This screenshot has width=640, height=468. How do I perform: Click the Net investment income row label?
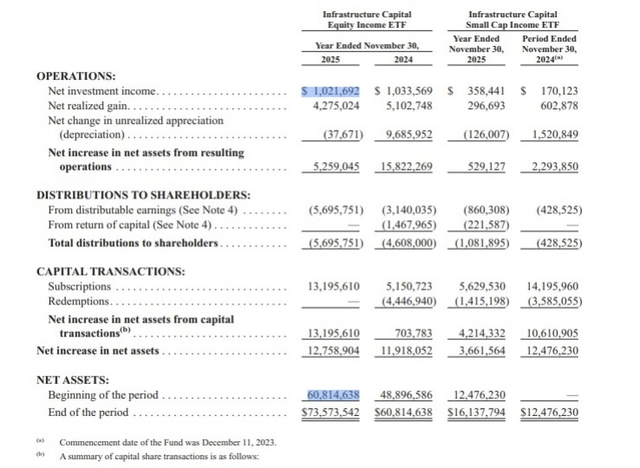pos(102,91)
